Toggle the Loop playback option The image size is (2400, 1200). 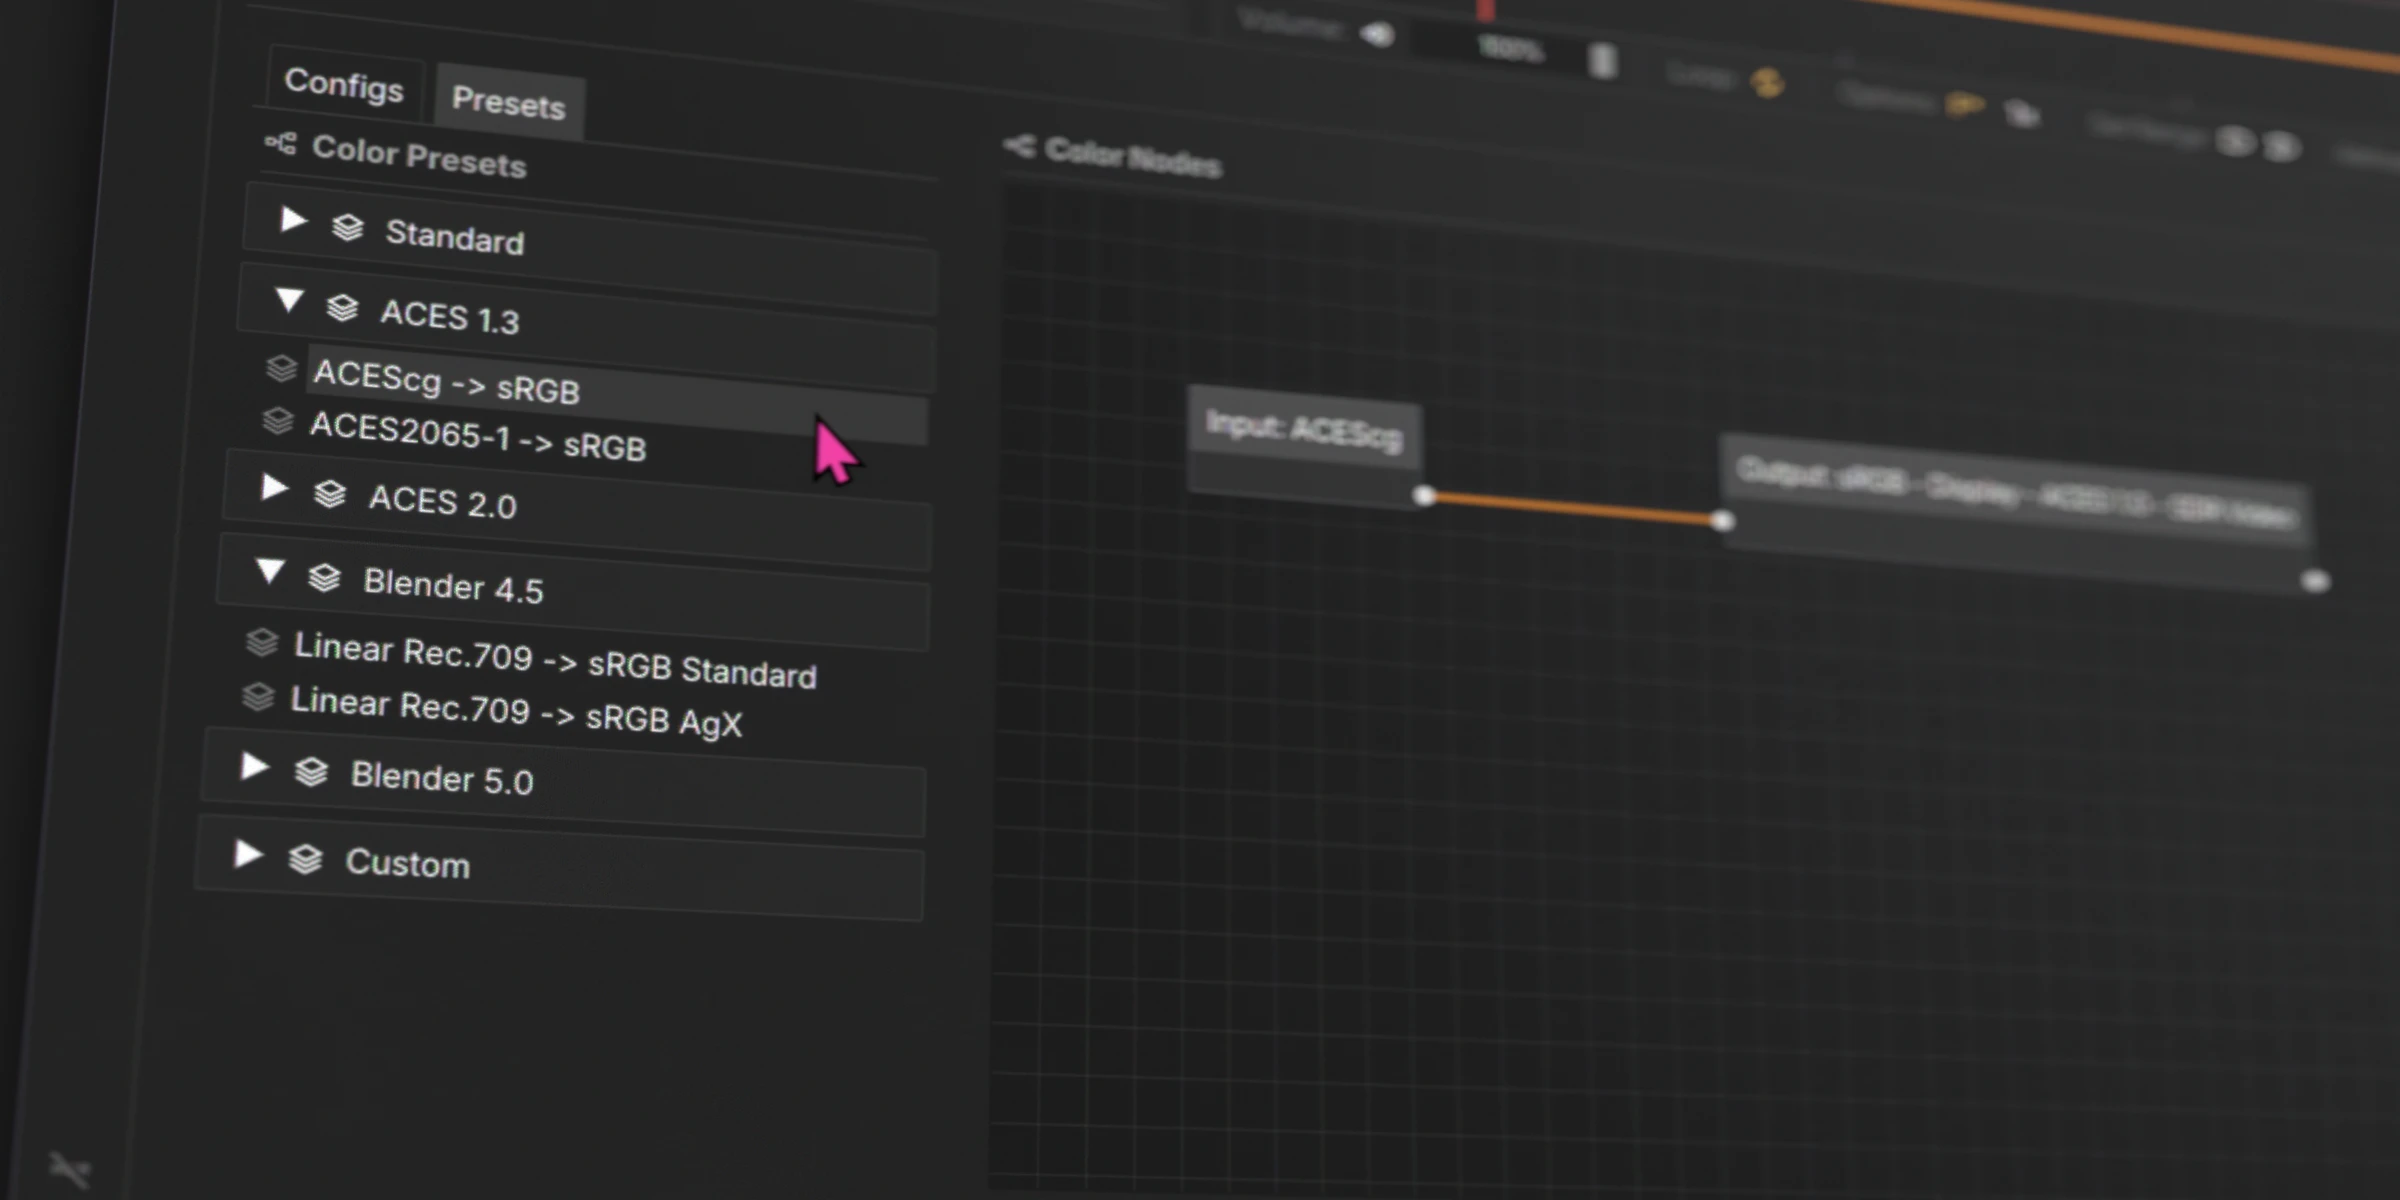click(x=1767, y=82)
